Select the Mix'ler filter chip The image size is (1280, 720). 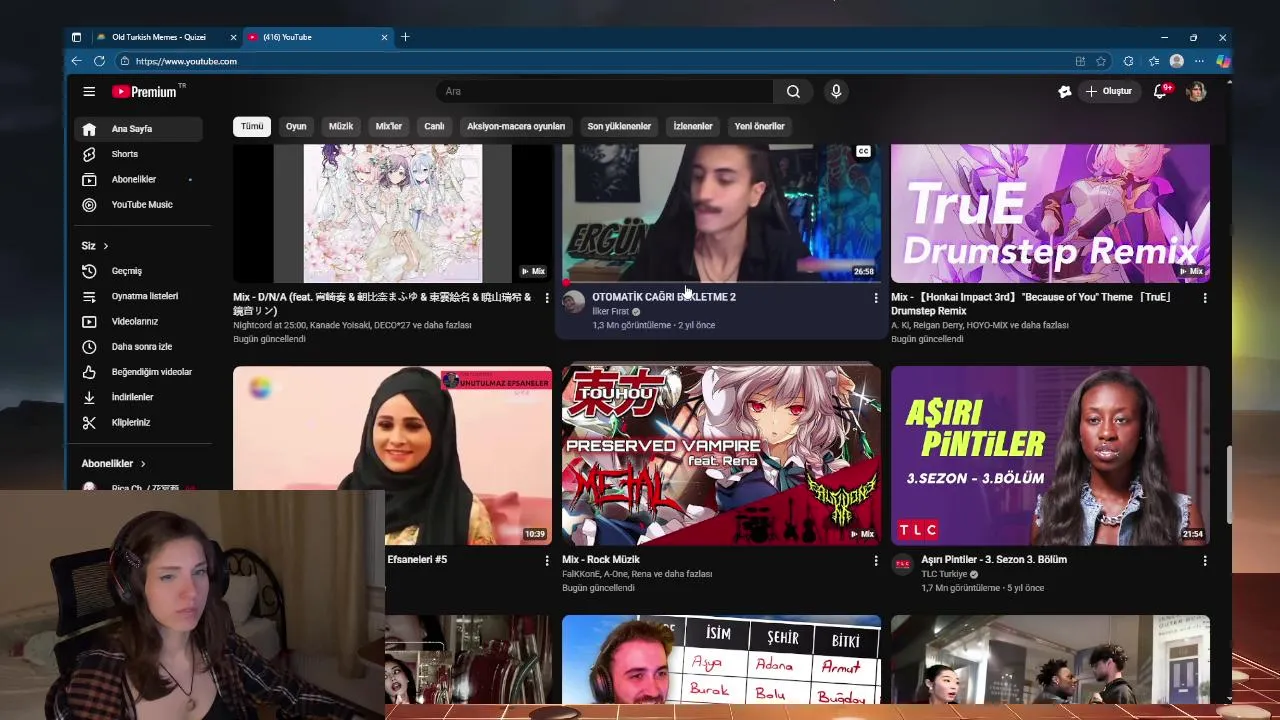tap(388, 126)
